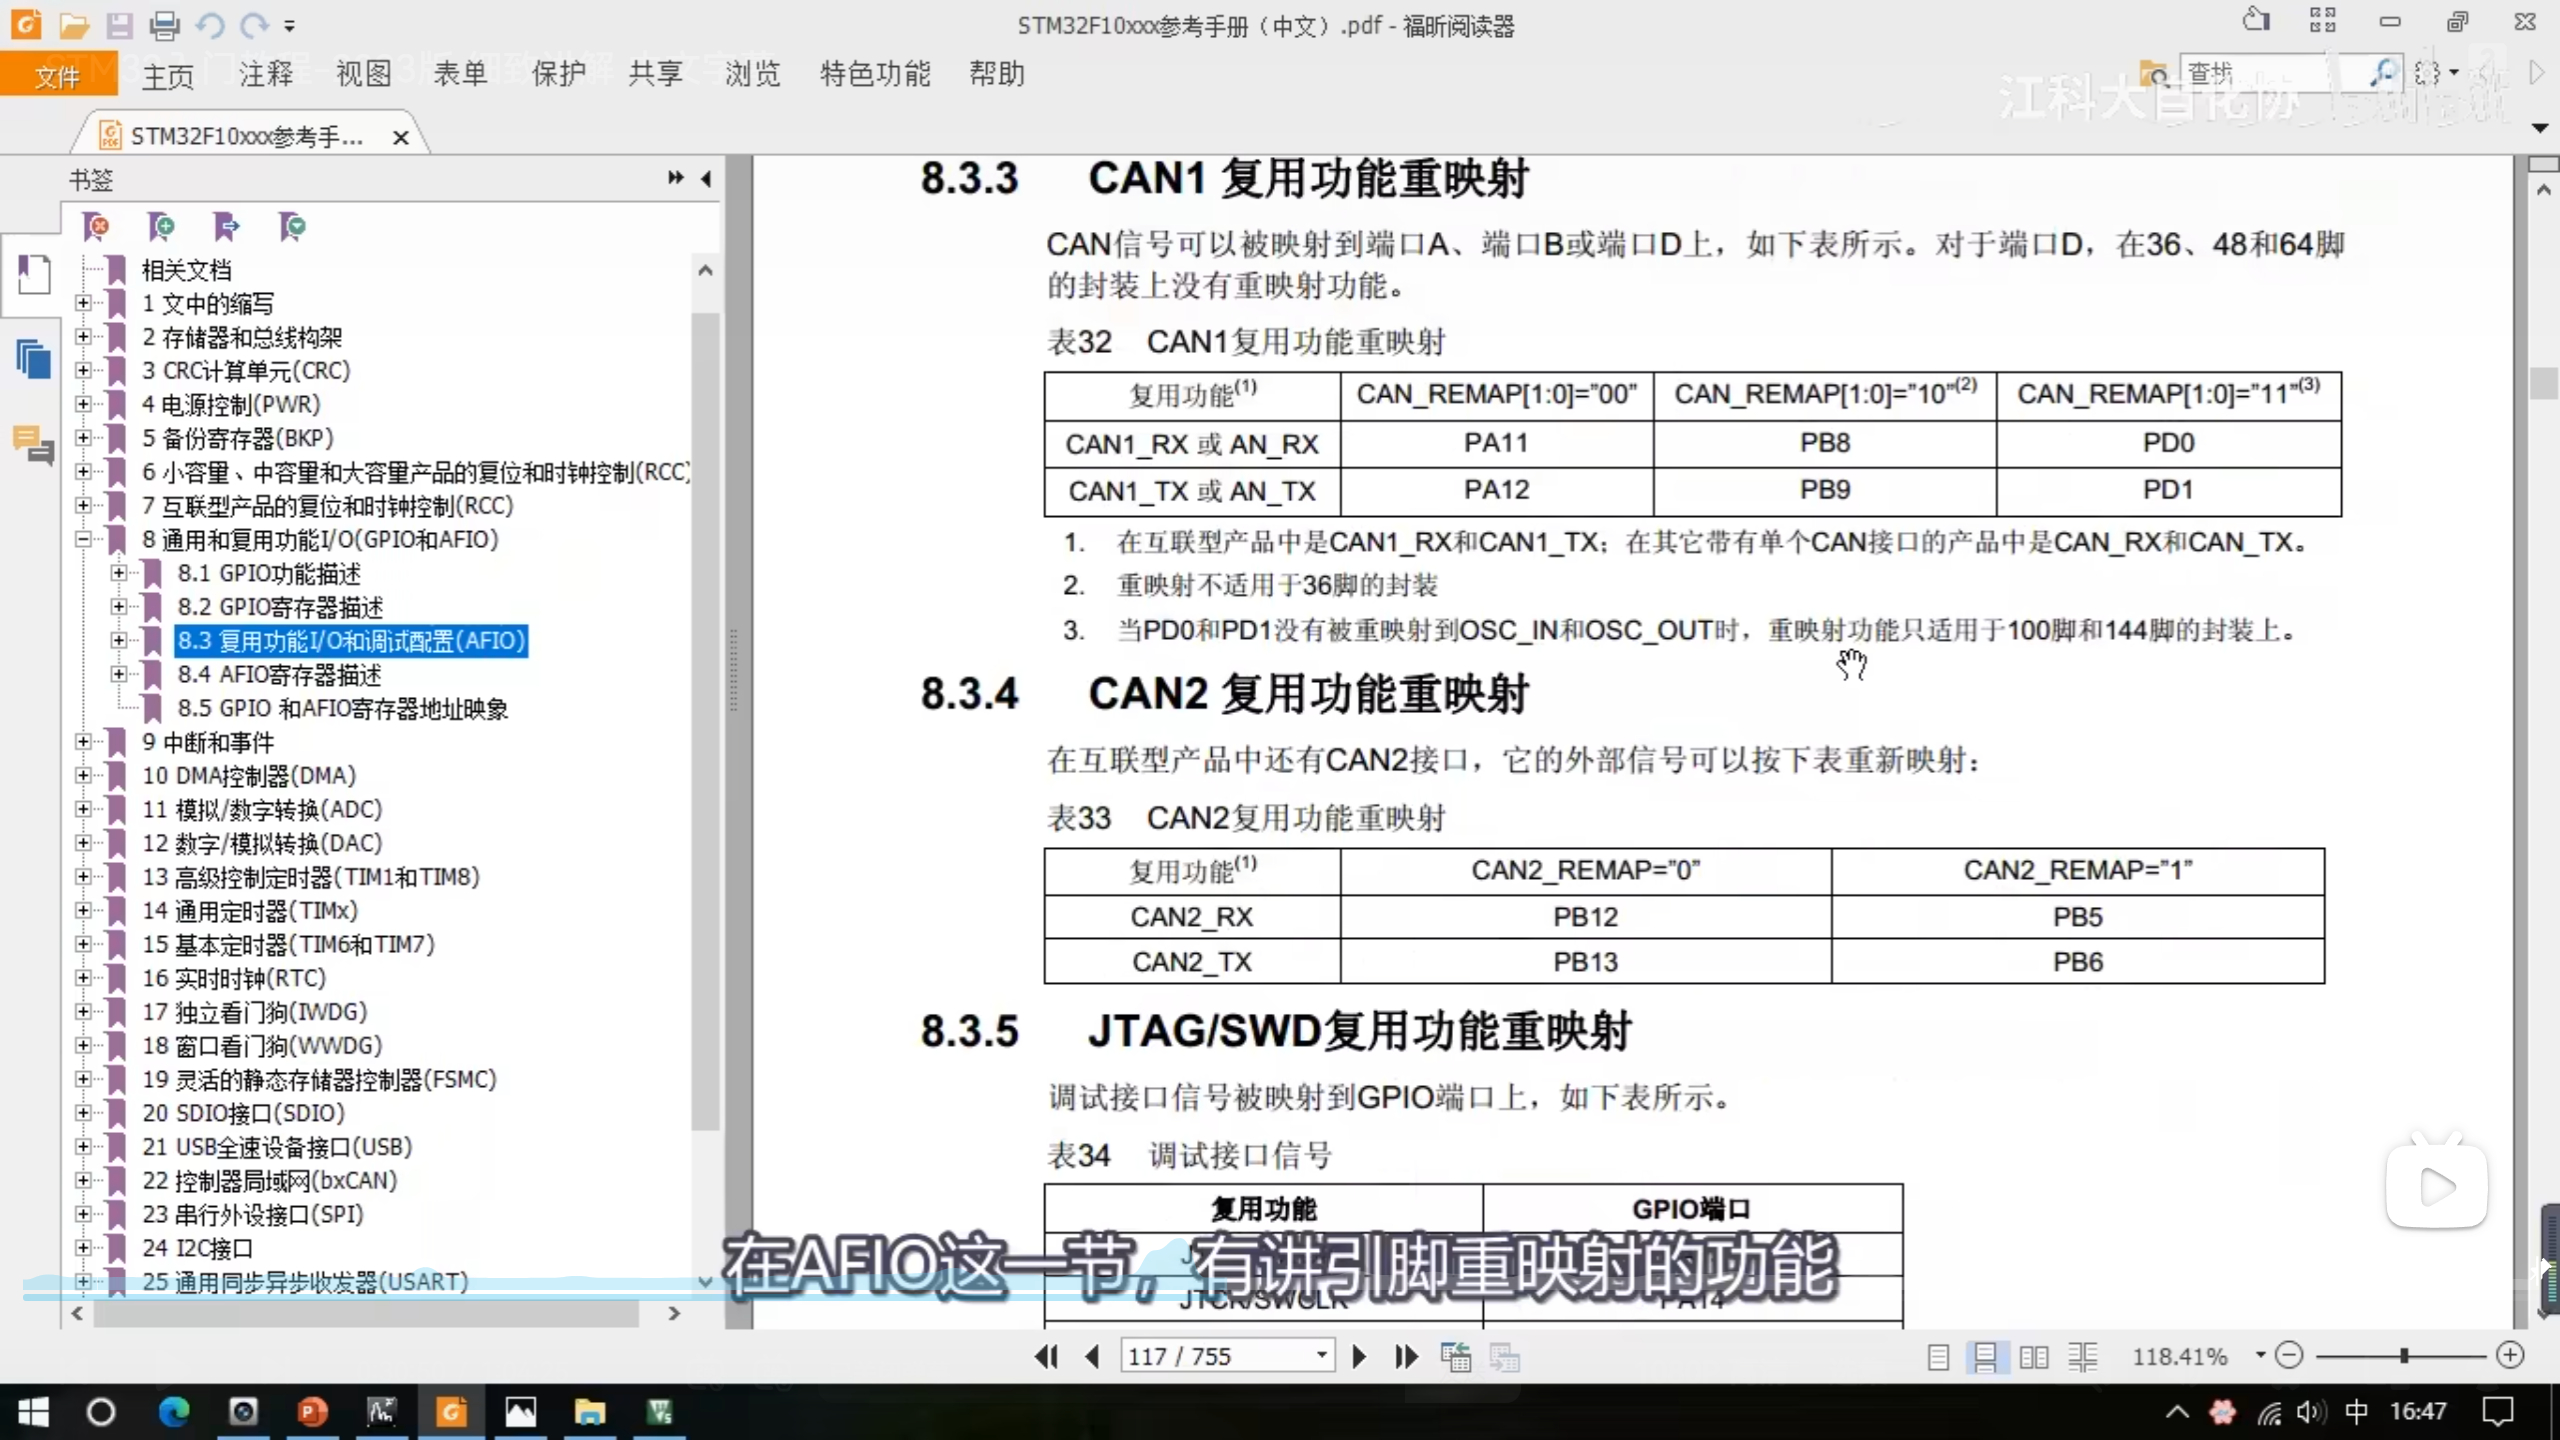This screenshot has width=2560, height=1440.
Task: Jump to the last page button
Action: [1406, 1356]
